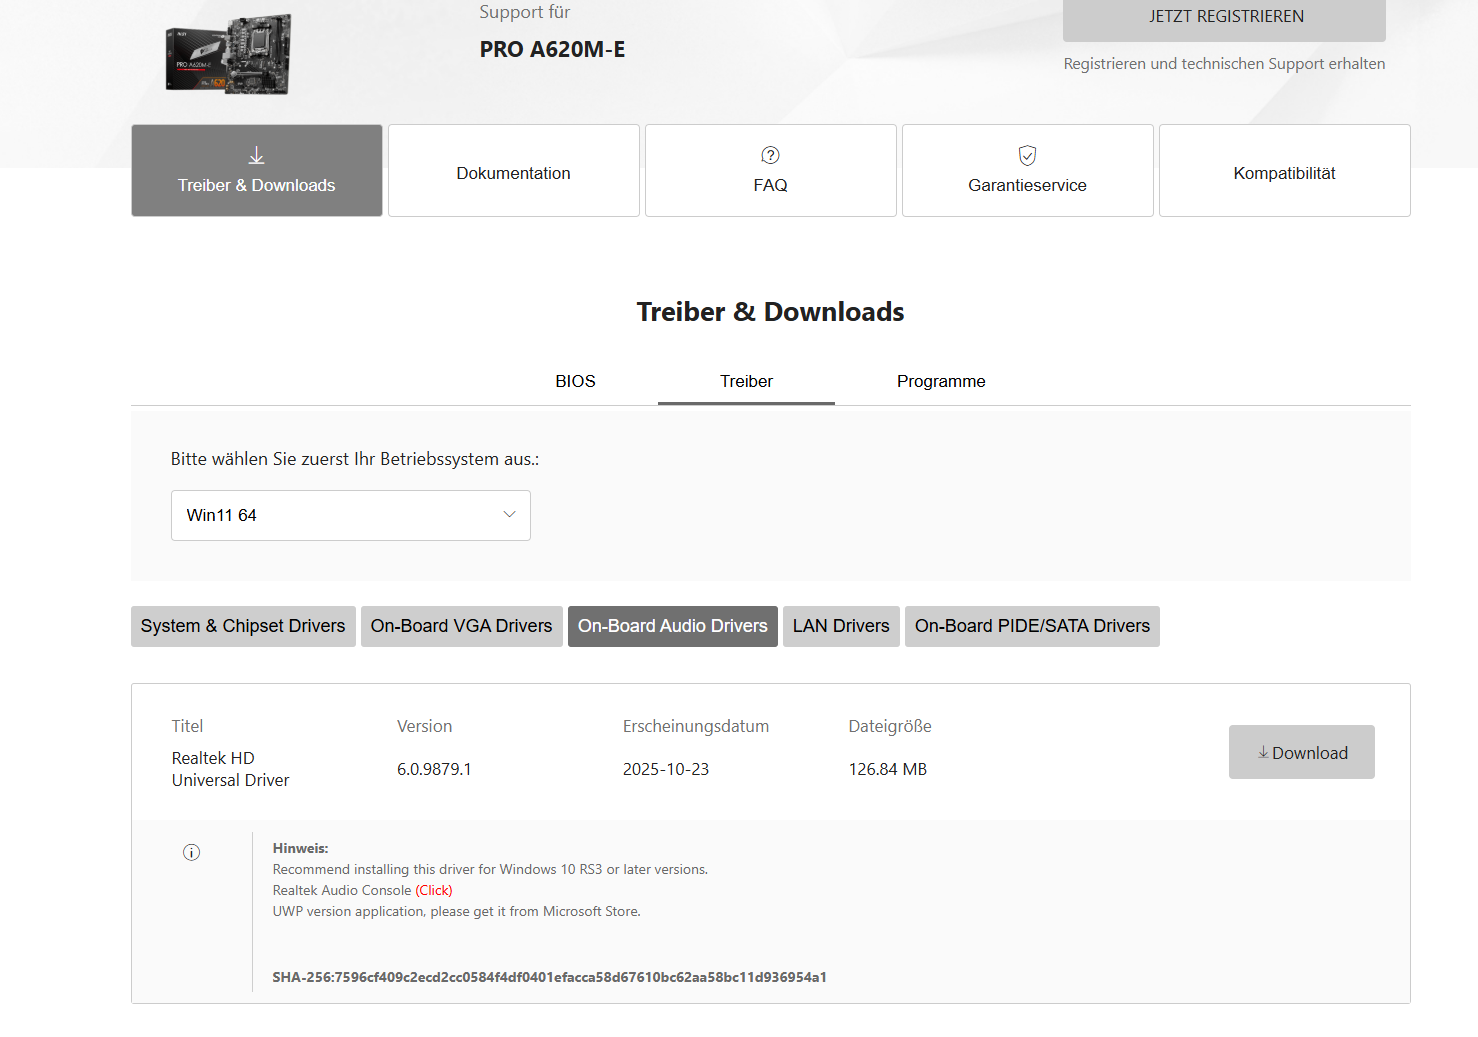Switch to the Programme tab
The height and width of the screenshot is (1037, 1478).
pyautogui.click(x=941, y=381)
